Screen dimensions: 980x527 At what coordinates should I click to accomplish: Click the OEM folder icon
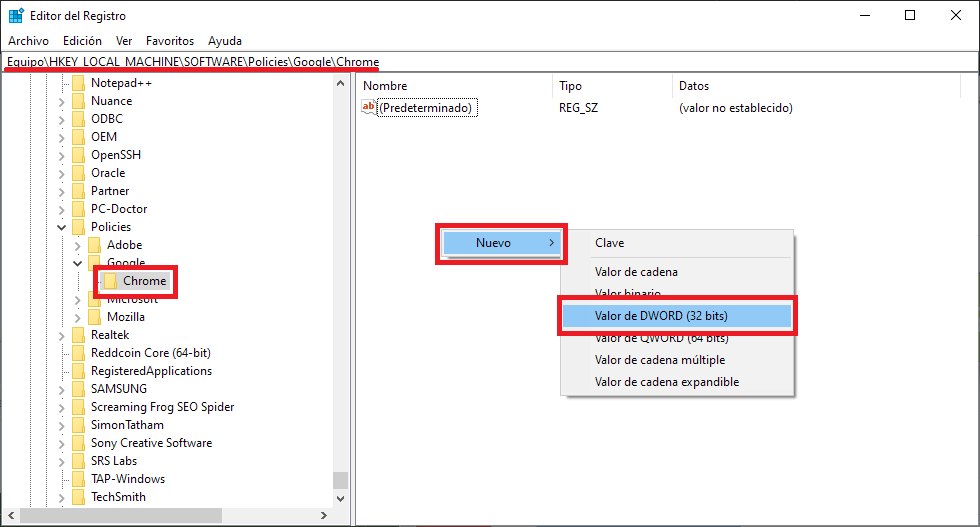pos(78,137)
